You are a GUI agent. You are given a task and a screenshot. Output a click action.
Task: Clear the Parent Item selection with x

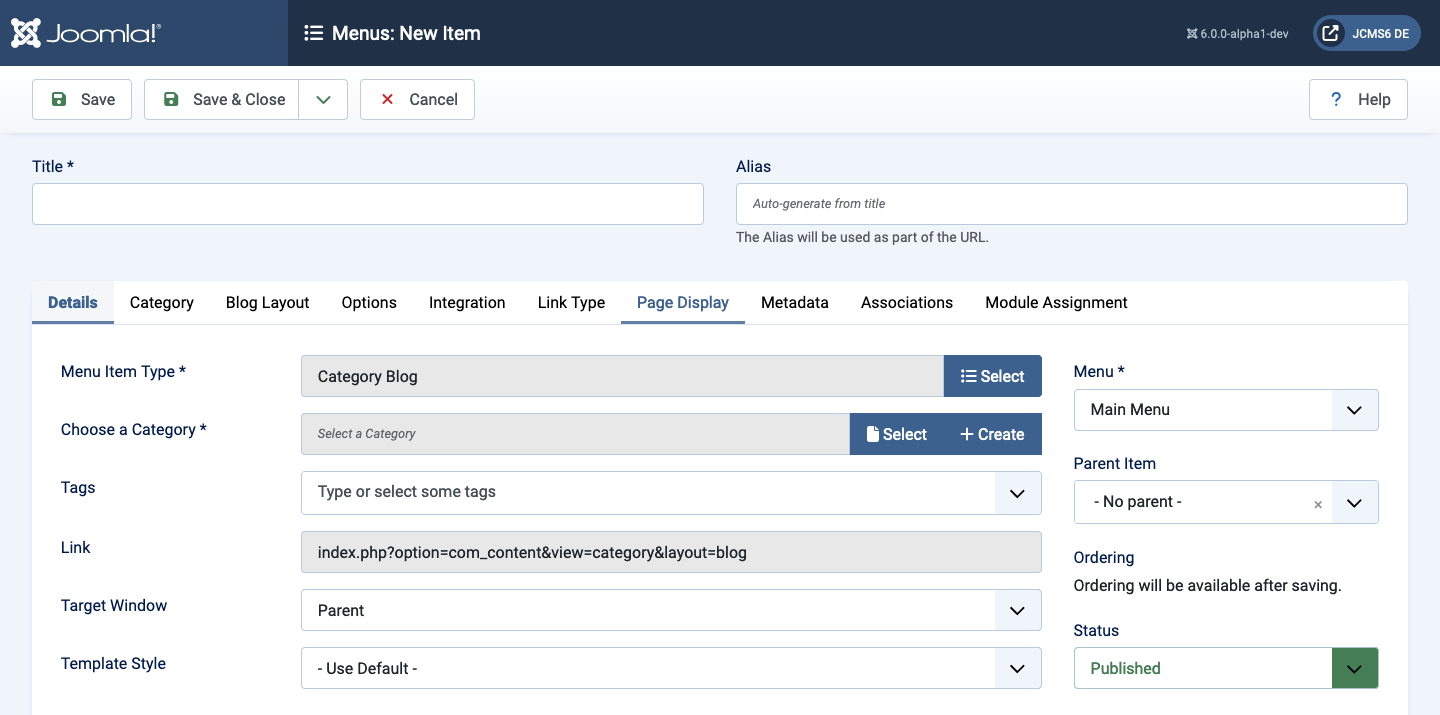coord(1318,504)
